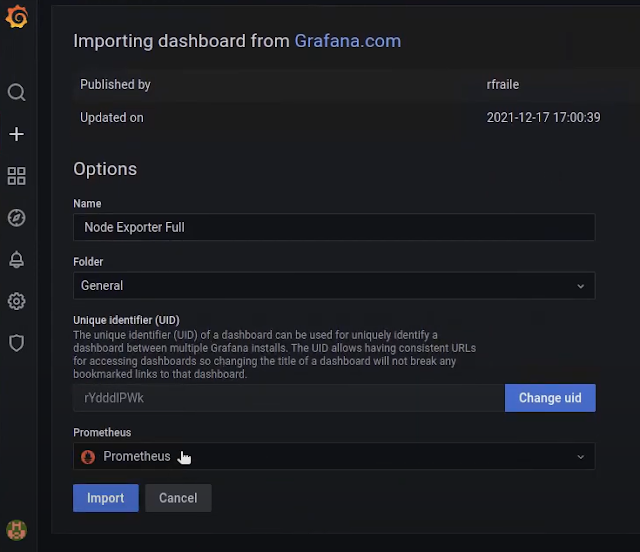The width and height of the screenshot is (640, 552).
Task: Open the Configuration gear icon
Action: click(17, 301)
